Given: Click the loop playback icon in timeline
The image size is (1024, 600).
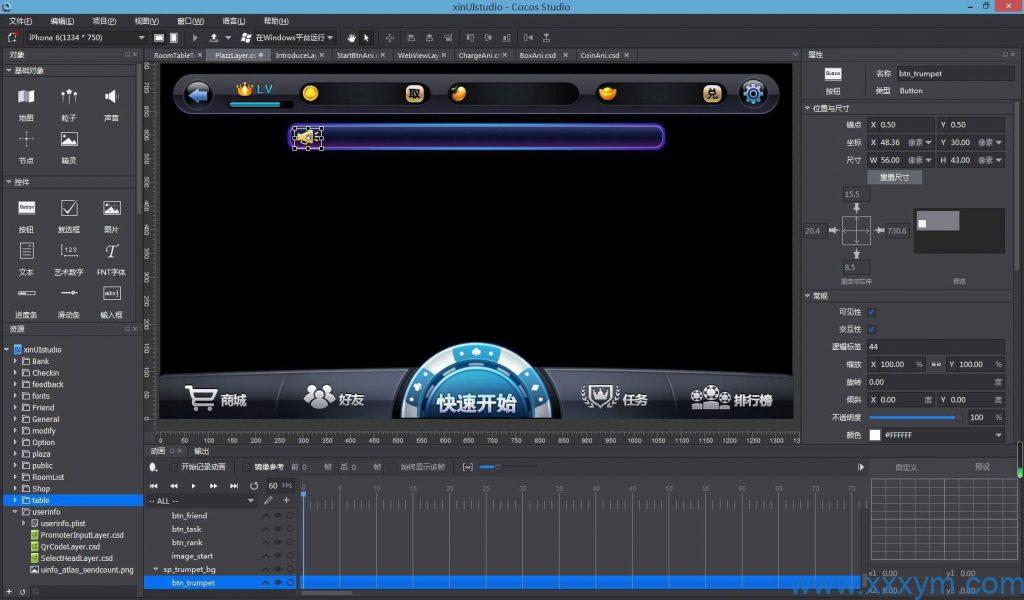Looking at the screenshot, I should pos(254,486).
